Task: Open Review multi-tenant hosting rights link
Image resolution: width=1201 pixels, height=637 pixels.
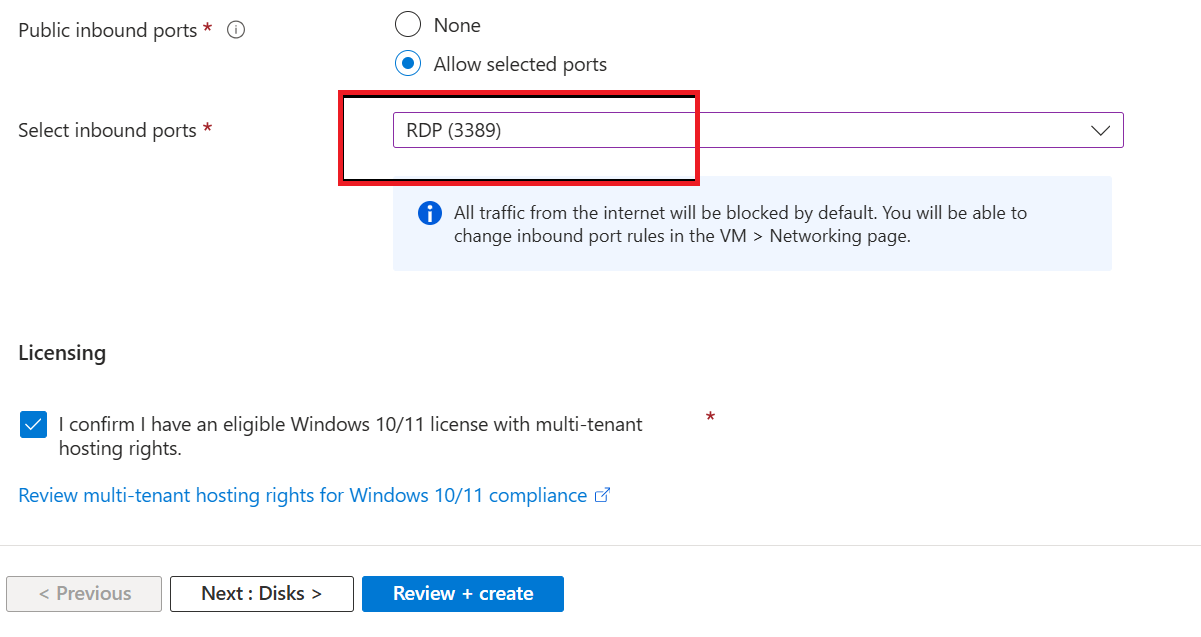Action: 303,495
